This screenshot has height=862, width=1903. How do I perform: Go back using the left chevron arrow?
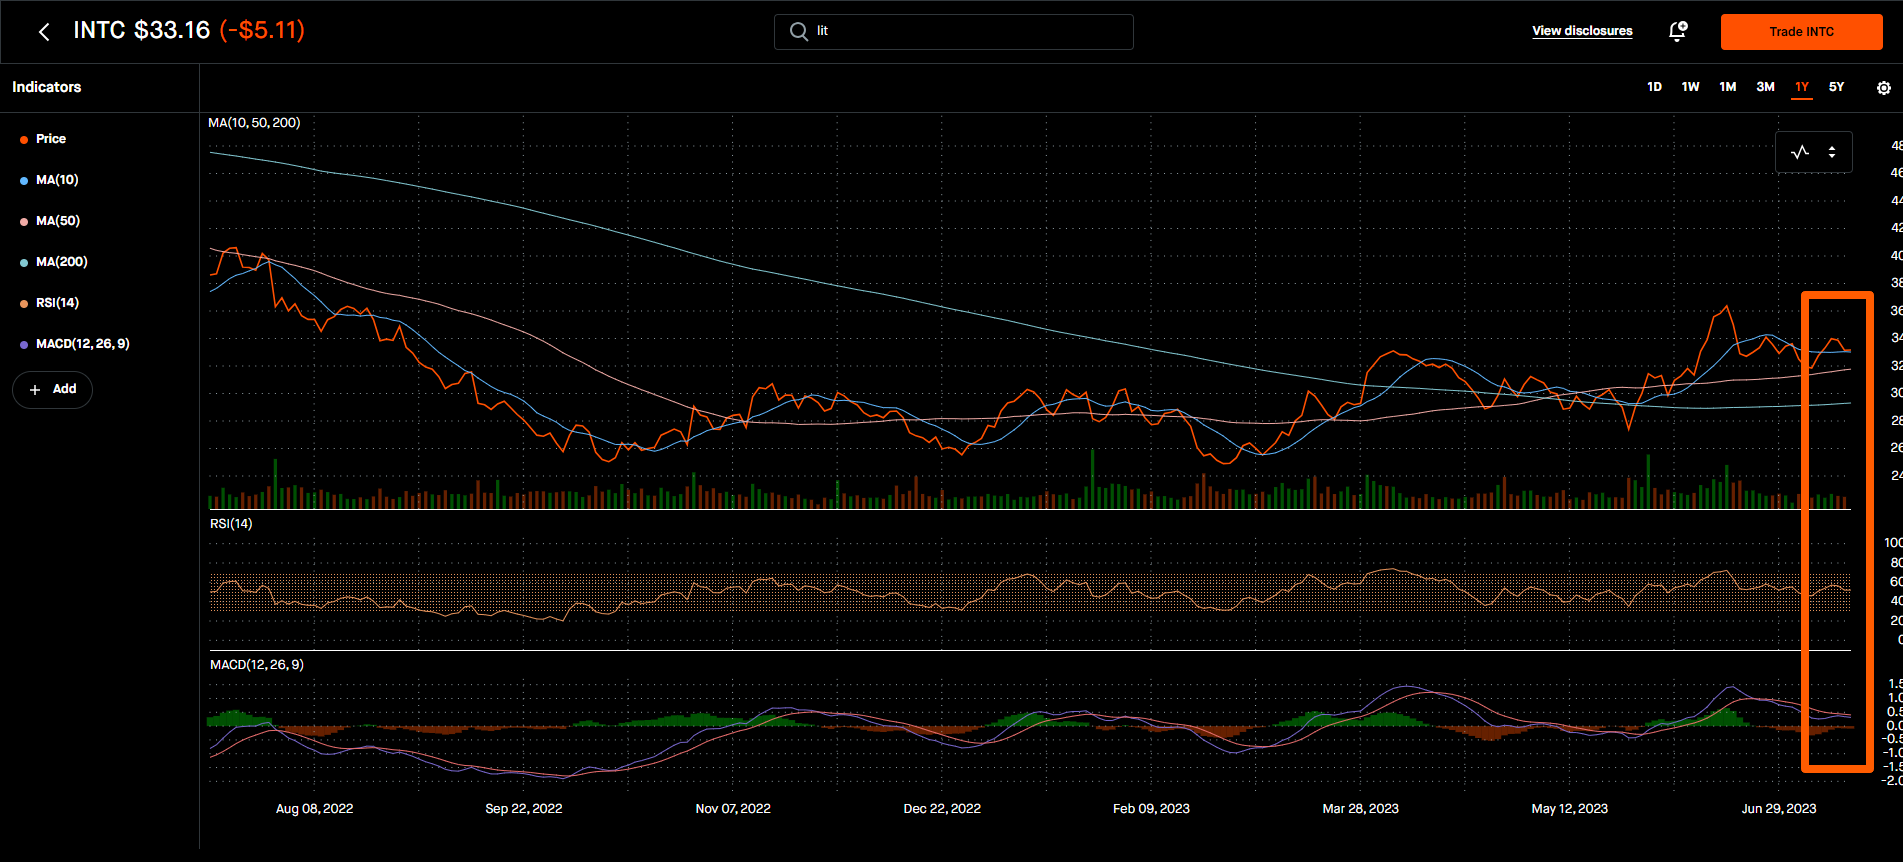(x=44, y=32)
